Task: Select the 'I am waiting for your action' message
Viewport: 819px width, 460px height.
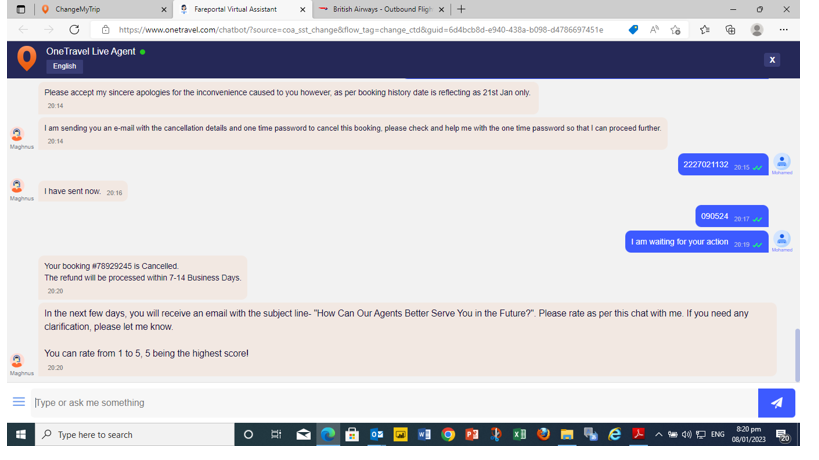Action: click(x=697, y=242)
